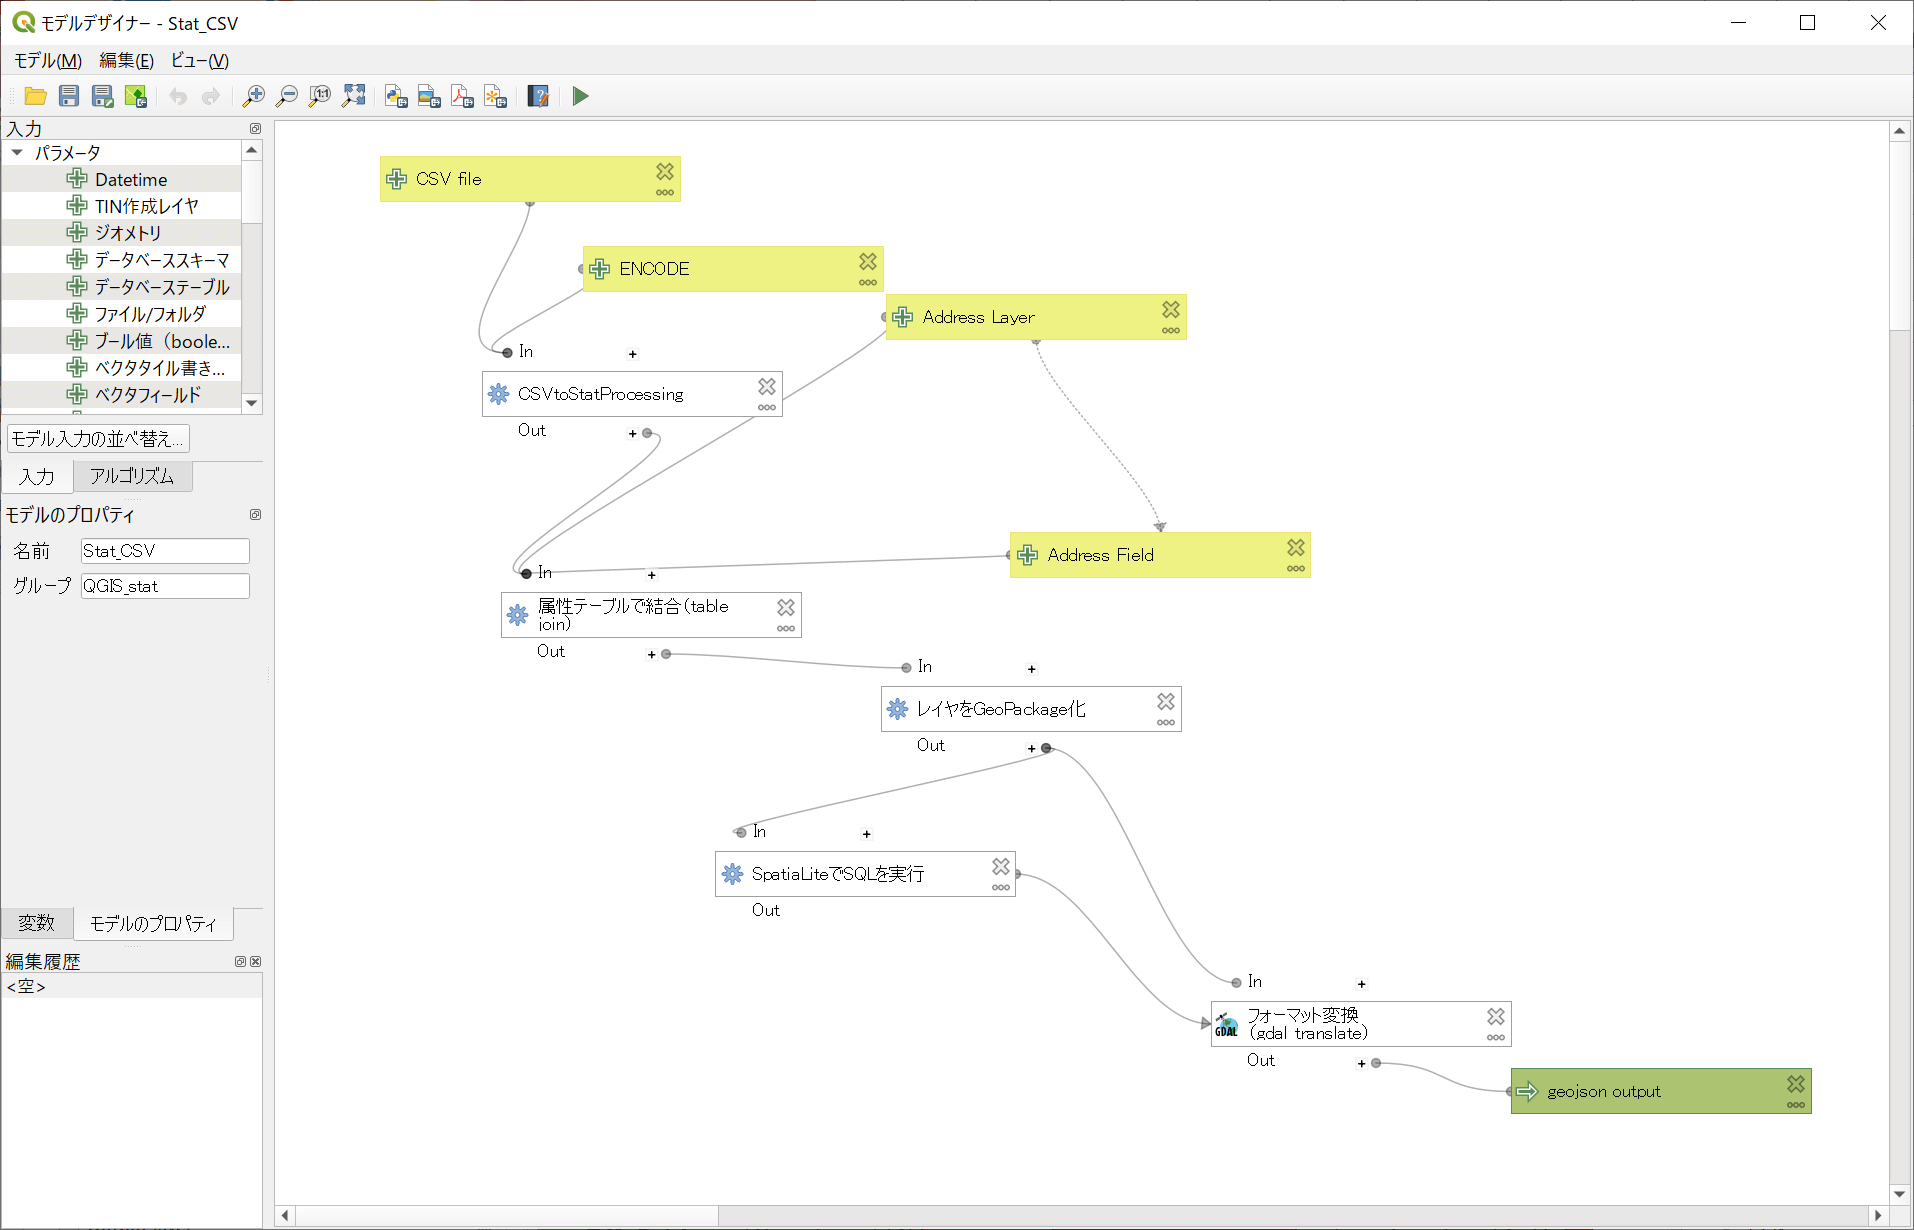Export model as image

coord(429,96)
